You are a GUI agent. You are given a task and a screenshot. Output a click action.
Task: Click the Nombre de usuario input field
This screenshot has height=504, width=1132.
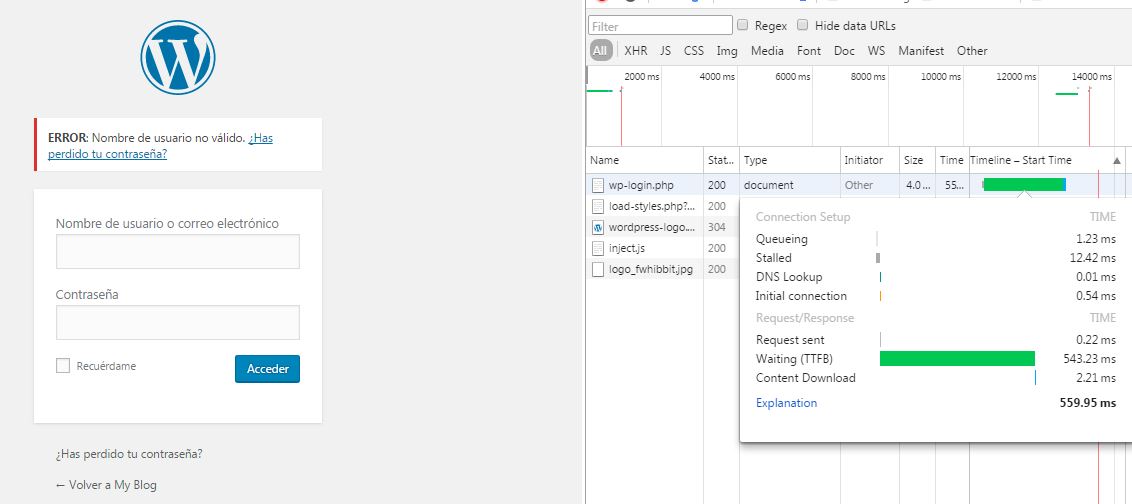click(178, 252)
